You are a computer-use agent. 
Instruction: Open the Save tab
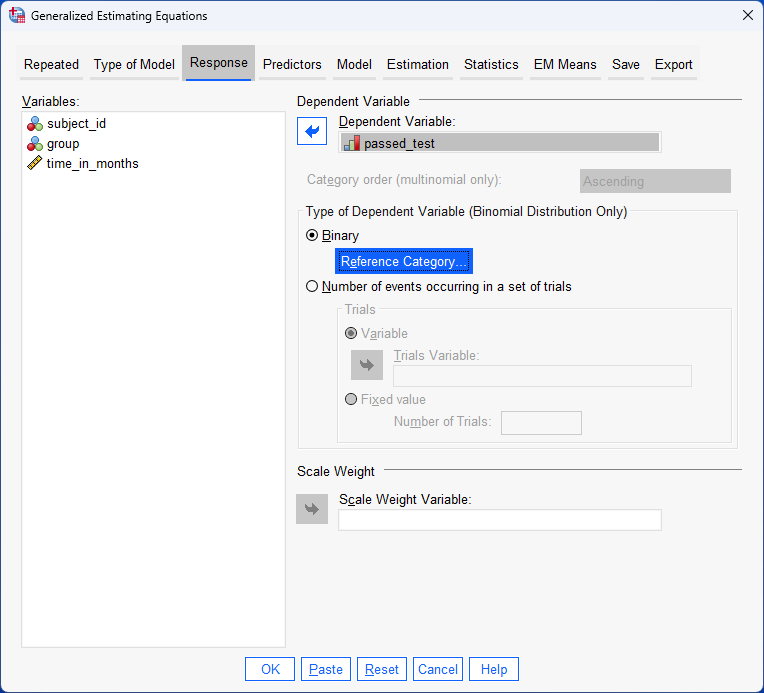coord(626,64)
